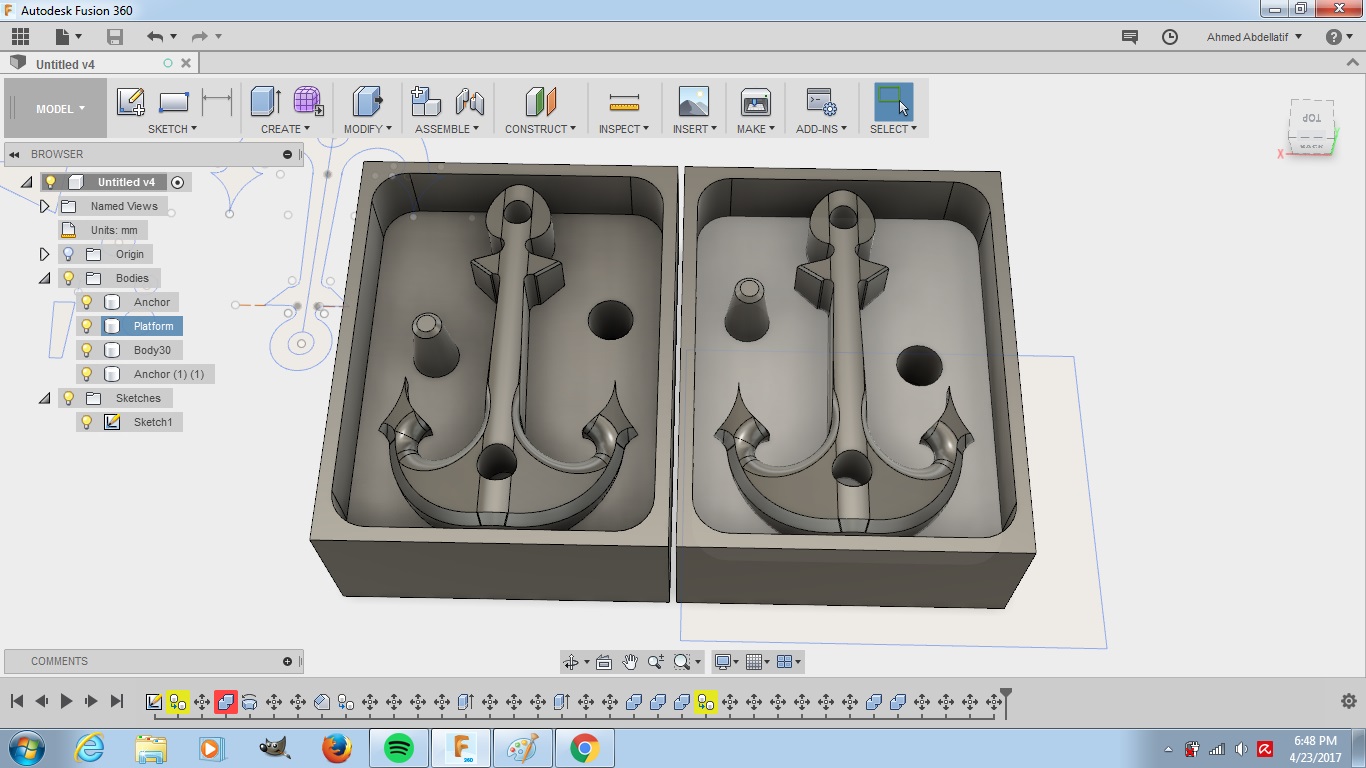
Task: Select the Press Pull tool
Action: pyautogui.click(x=367, y=101)
